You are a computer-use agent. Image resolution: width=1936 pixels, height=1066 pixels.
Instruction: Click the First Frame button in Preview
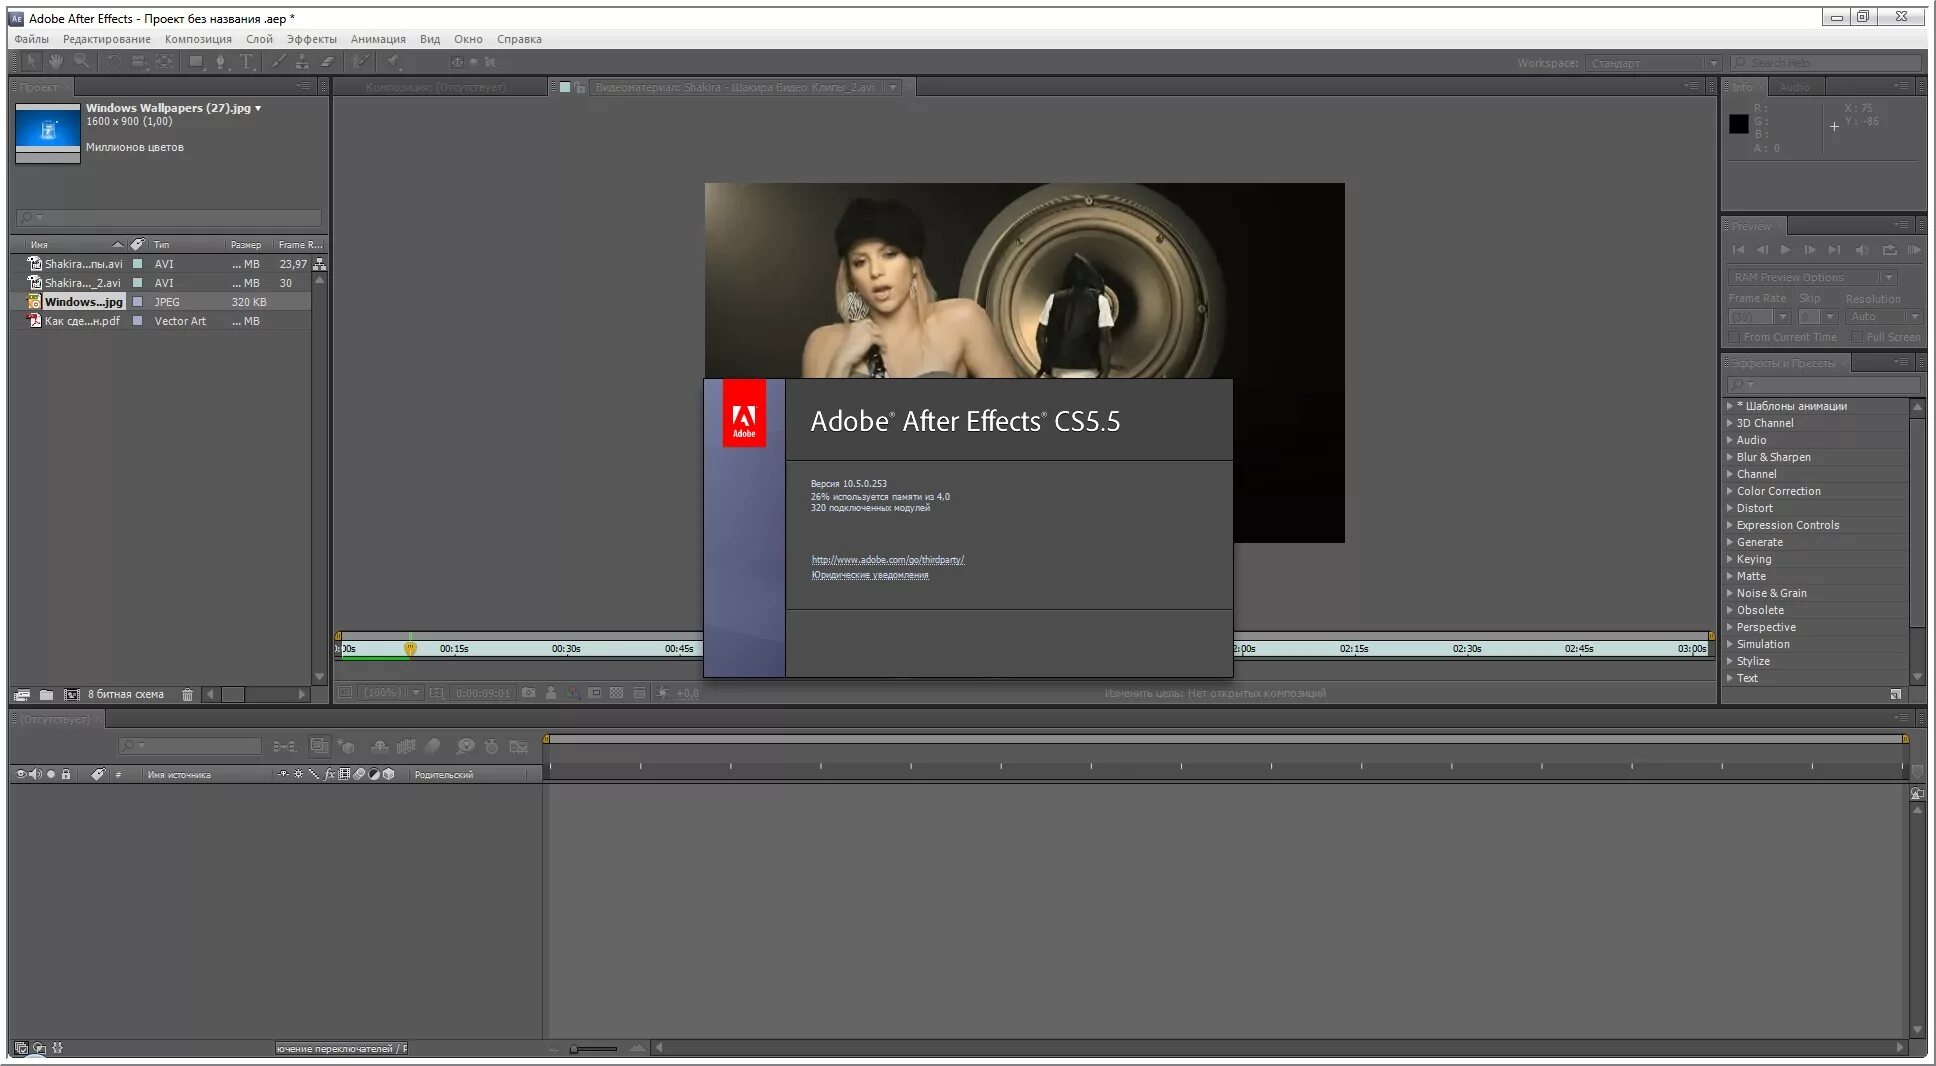click(x=1738, y=250)
